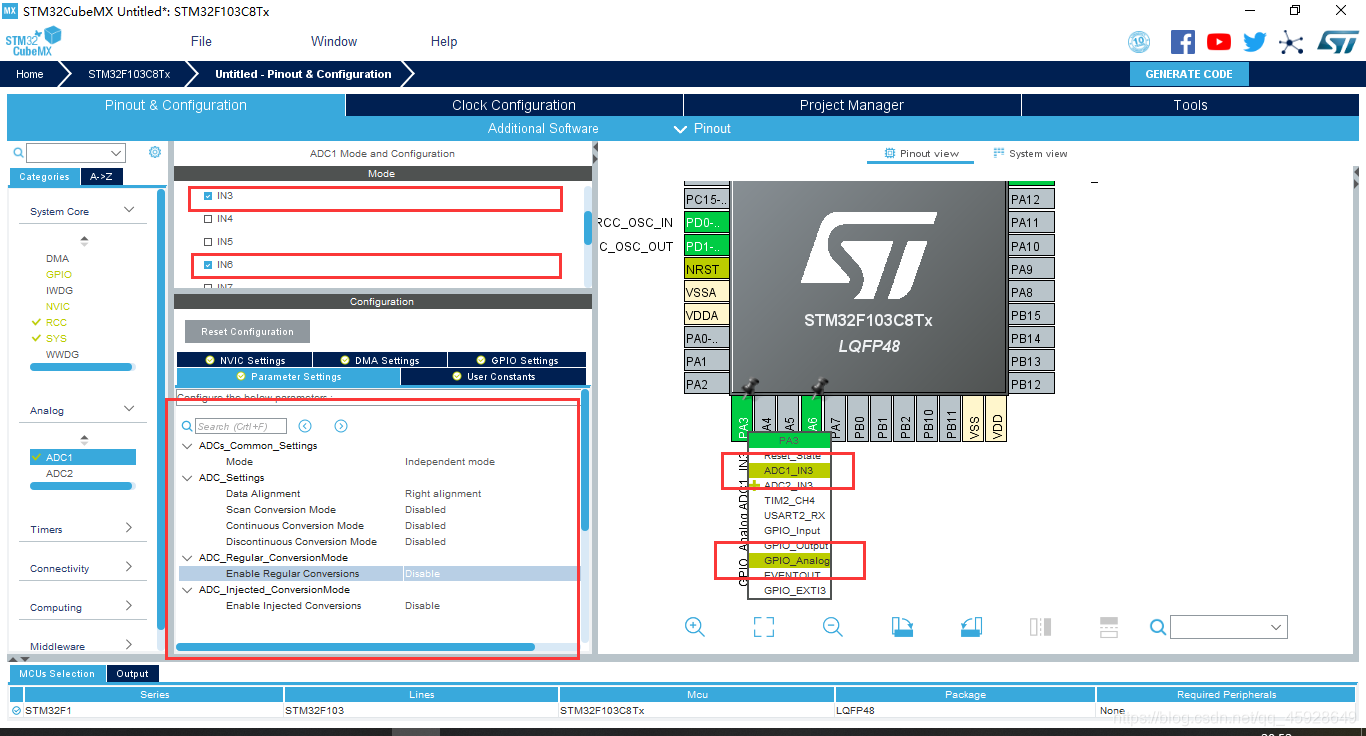Click the pin search magnifier below the chip
The width and height of the screenshot is (1366, 736).
1158,627
